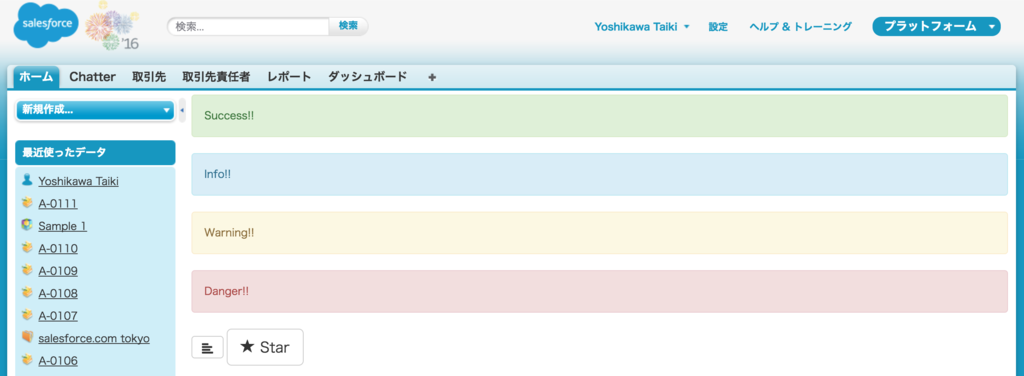The height and width of the screenshot is (376, 1024).
Task: Open the 取引先責任者 tab
Action: pyautogui.click(x=216, y=76)
